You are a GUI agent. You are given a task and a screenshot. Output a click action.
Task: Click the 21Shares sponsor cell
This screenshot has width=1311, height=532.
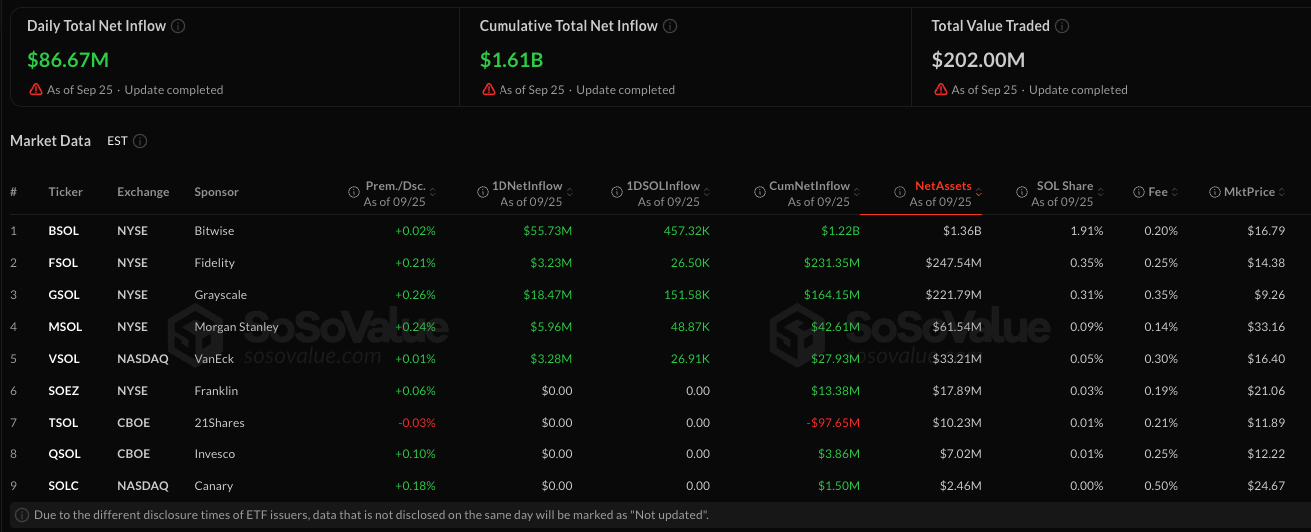pos(219,423)
